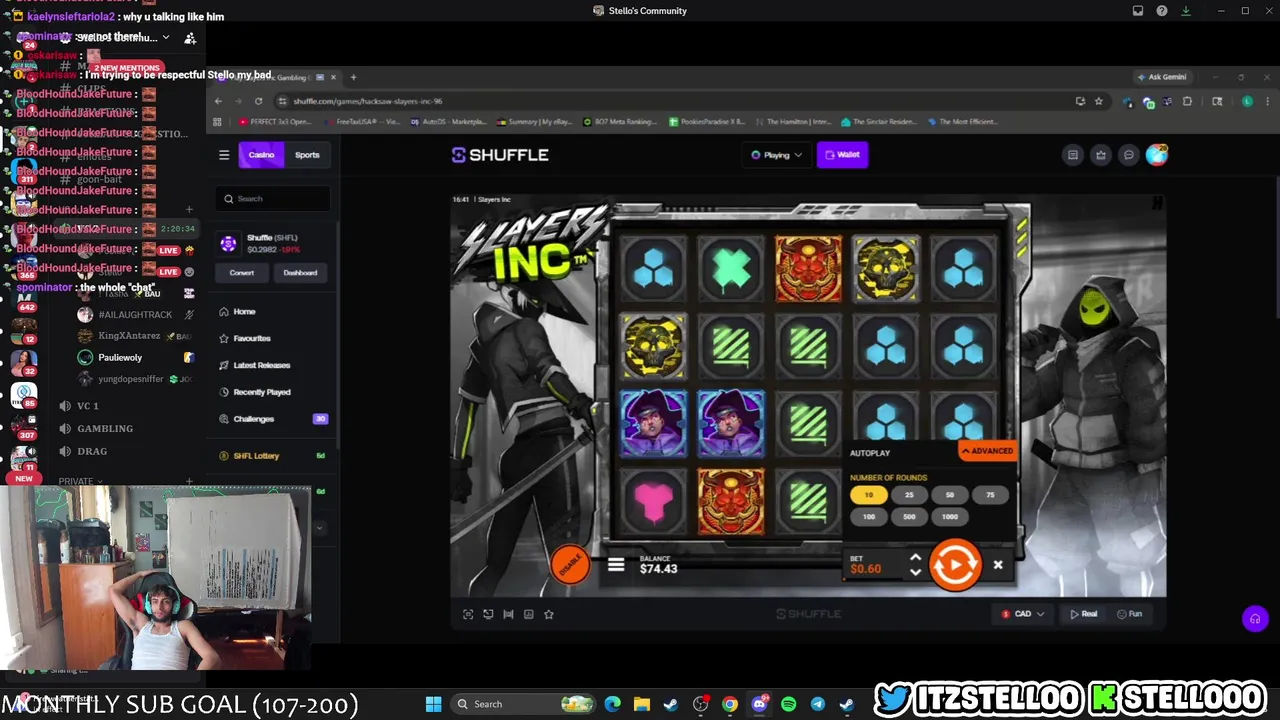The width and height of the screenshot is (1280, 720).
Task: Open SHFL Lottery link
Action: (256, 456)
